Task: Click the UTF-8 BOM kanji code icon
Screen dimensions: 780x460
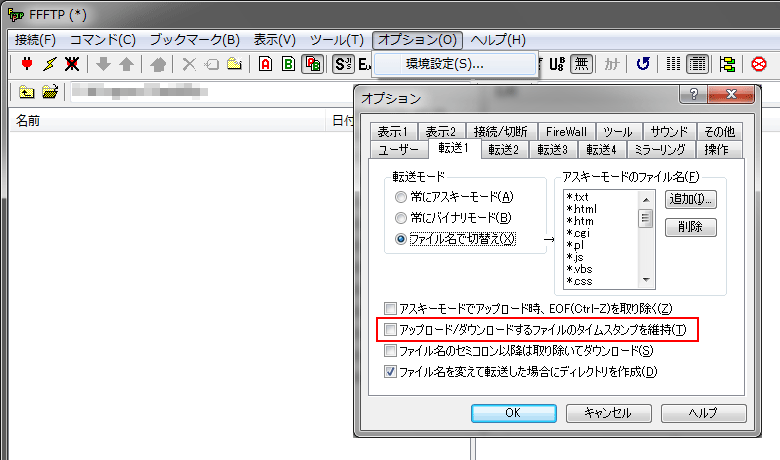Action: tap(557, 64)
